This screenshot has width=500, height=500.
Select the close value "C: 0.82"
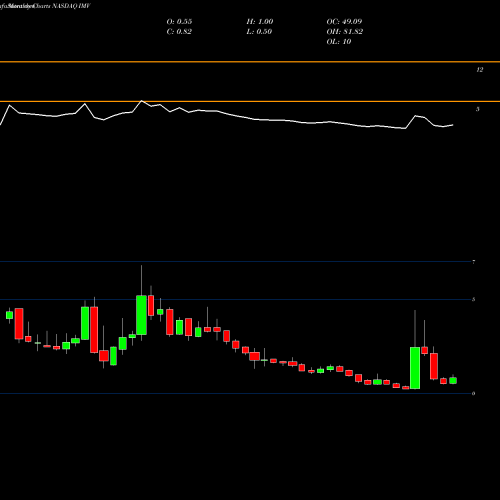click(179, 31)
